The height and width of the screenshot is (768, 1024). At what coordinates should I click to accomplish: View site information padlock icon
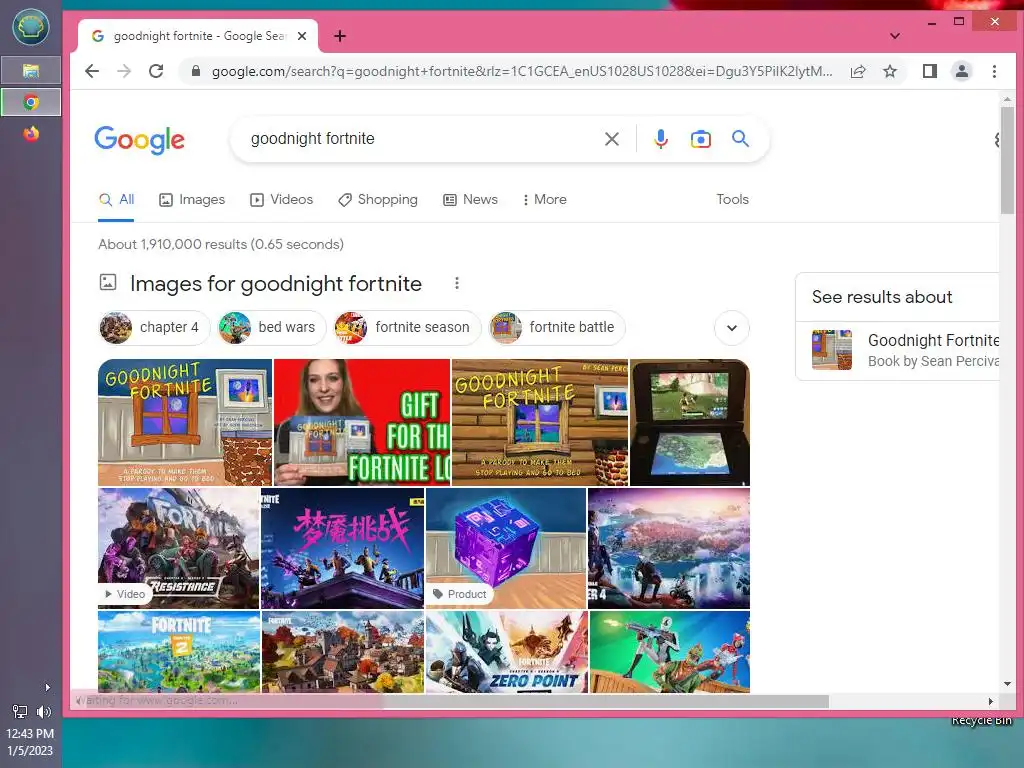tap(195, 71)
